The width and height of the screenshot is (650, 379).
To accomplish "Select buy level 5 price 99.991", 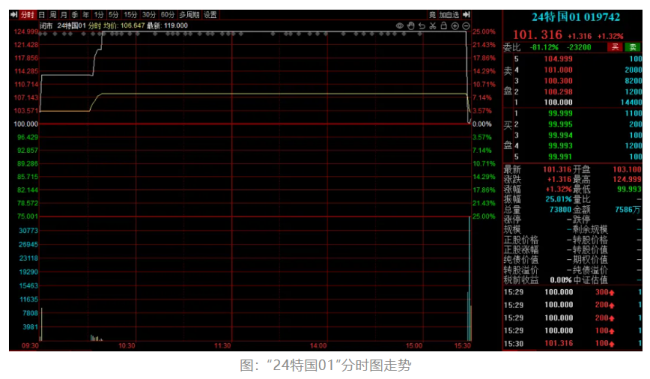I will [x=560, y=157].
